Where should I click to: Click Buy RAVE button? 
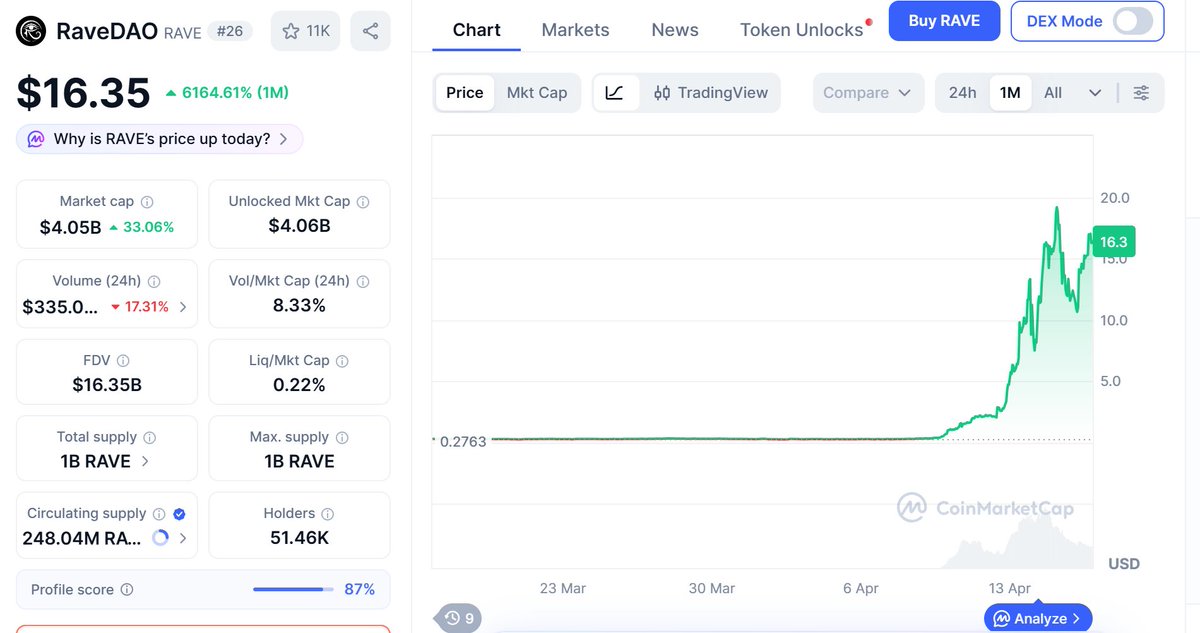coord(945,21)
